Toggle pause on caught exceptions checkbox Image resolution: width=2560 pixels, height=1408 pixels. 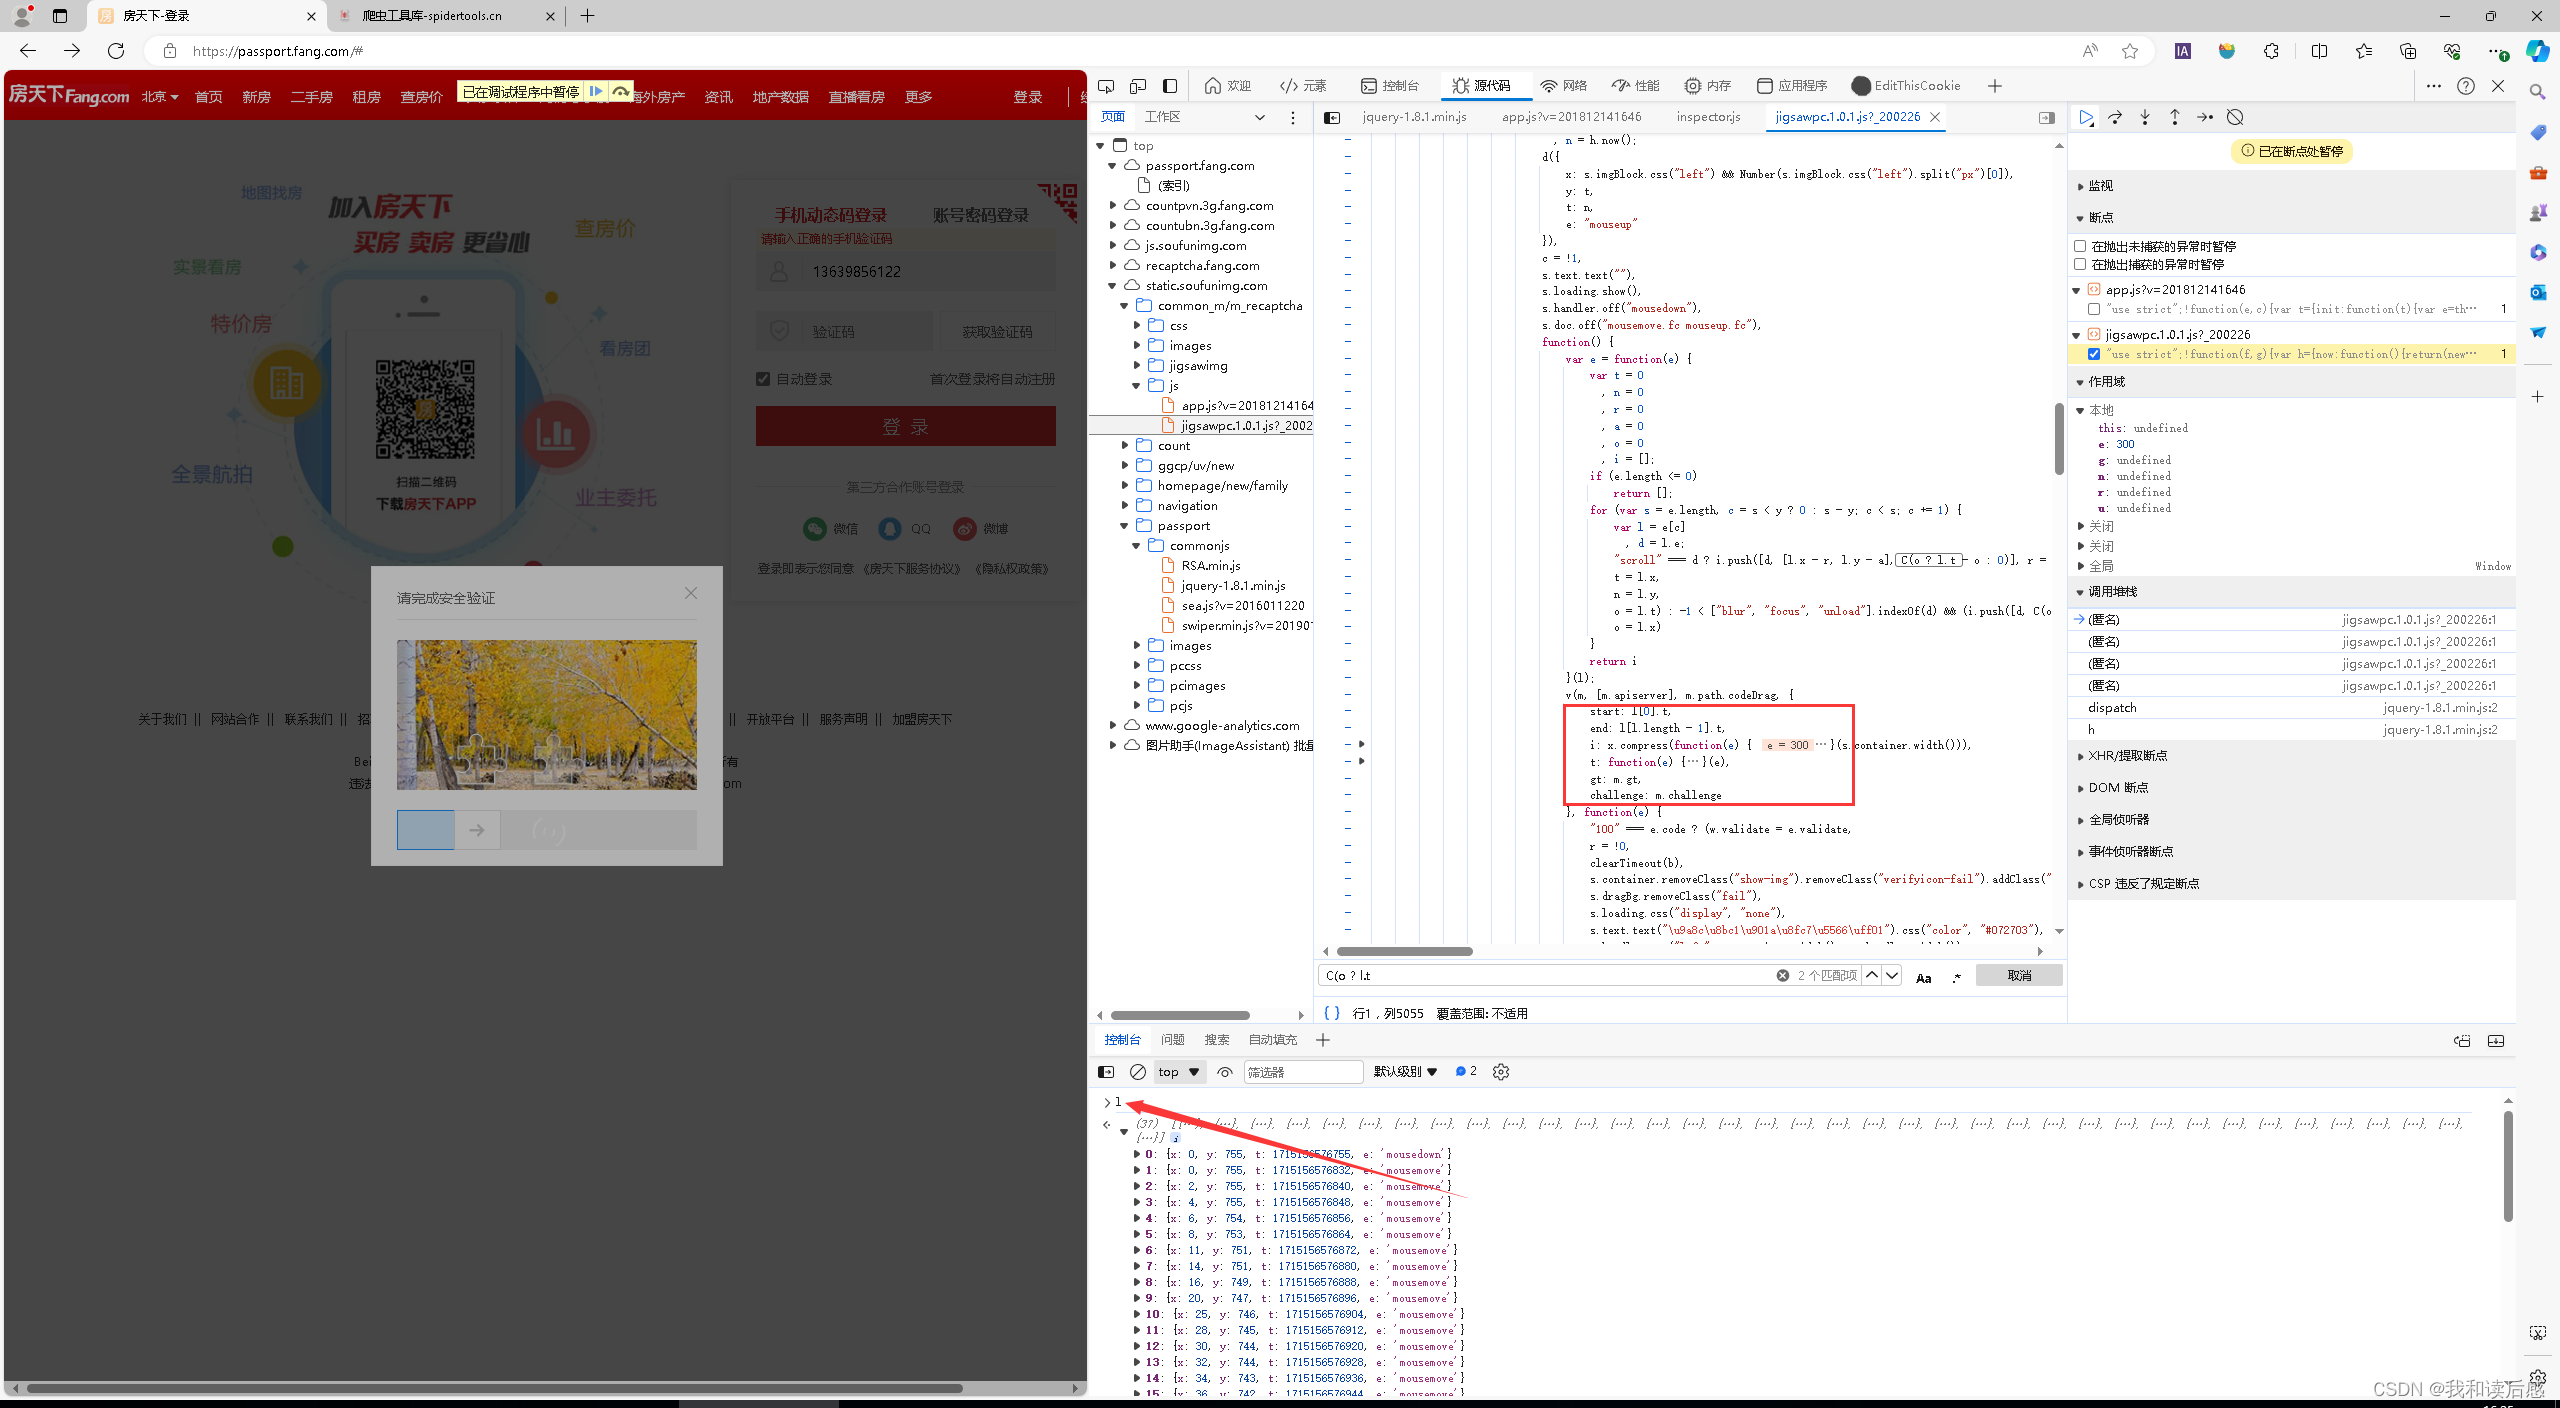(2080, 264)
